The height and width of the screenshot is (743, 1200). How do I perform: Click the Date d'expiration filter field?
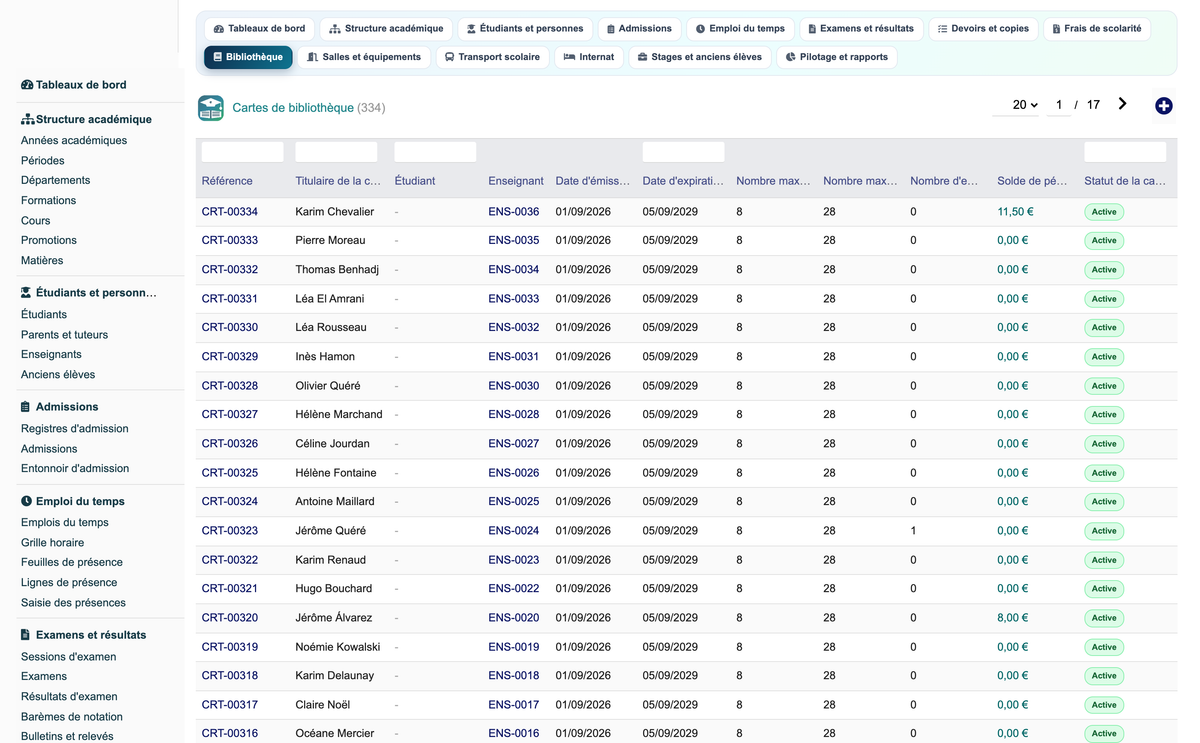[683, 152]
